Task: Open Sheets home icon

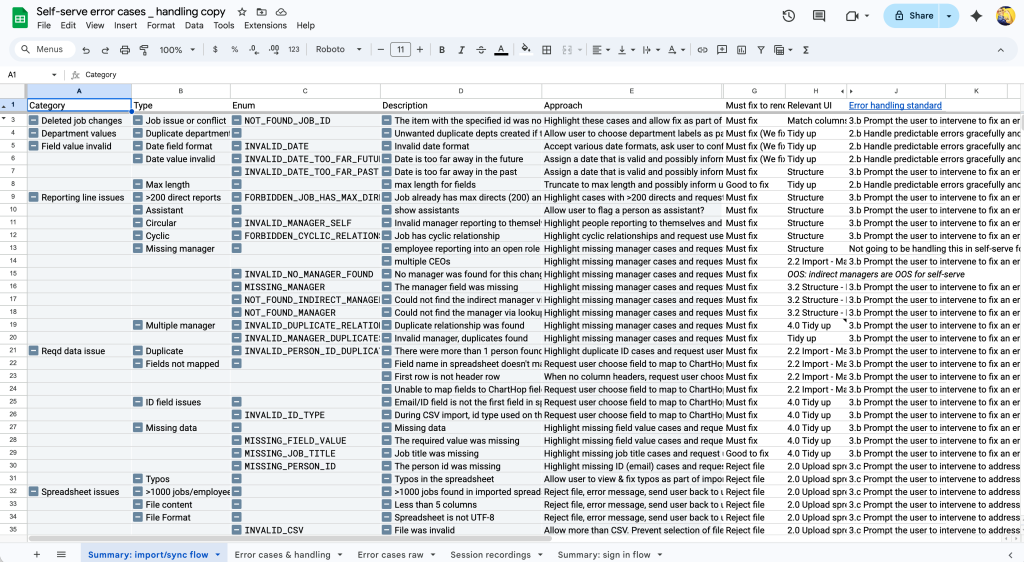Action: pos(20,18)
